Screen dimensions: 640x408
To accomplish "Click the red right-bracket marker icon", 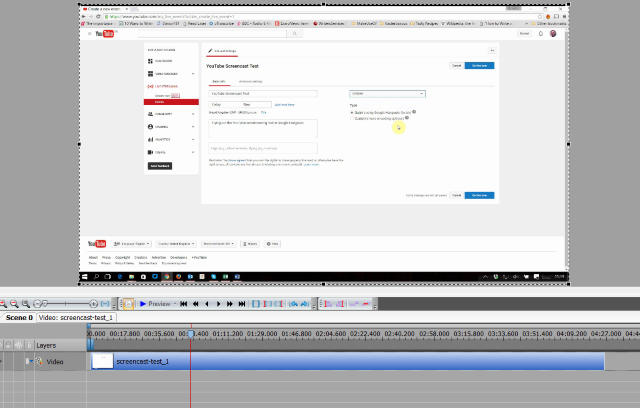I will (279, 304).
